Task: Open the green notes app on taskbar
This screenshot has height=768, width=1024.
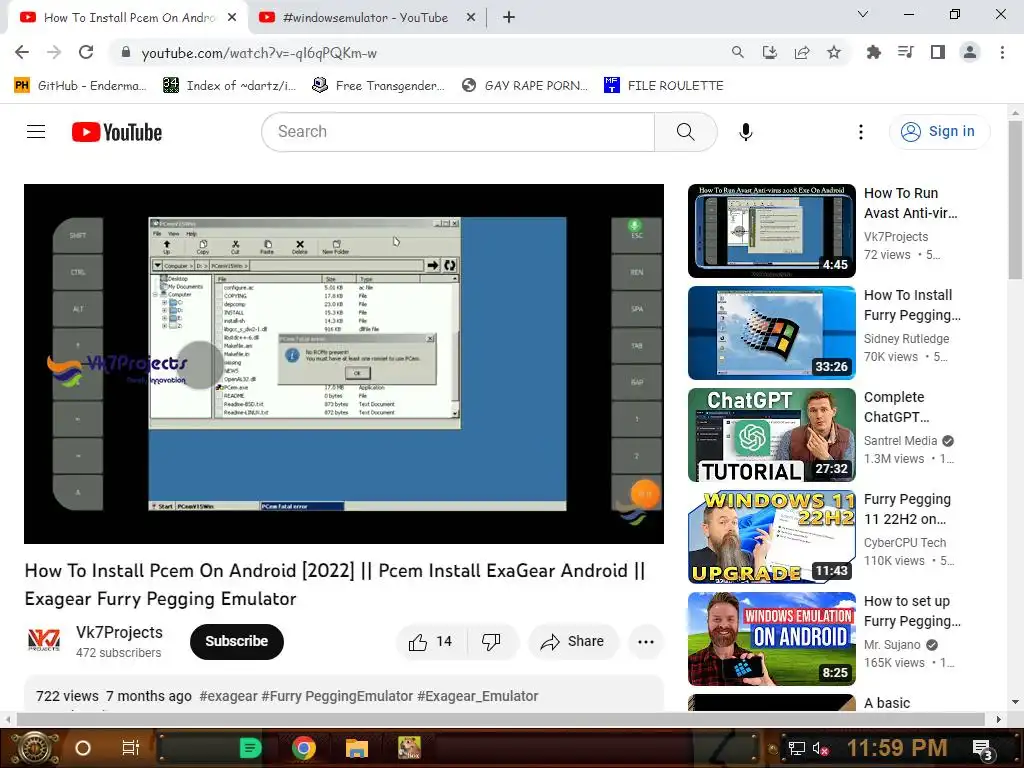Action: coord(250,748)
